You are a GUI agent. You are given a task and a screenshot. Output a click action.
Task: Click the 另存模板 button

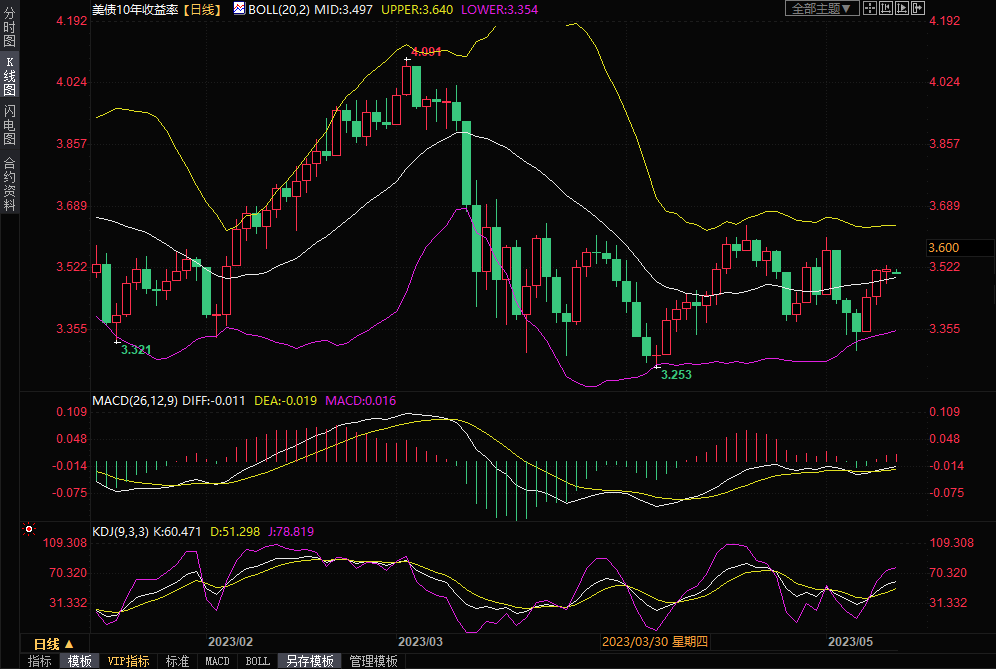309,661
